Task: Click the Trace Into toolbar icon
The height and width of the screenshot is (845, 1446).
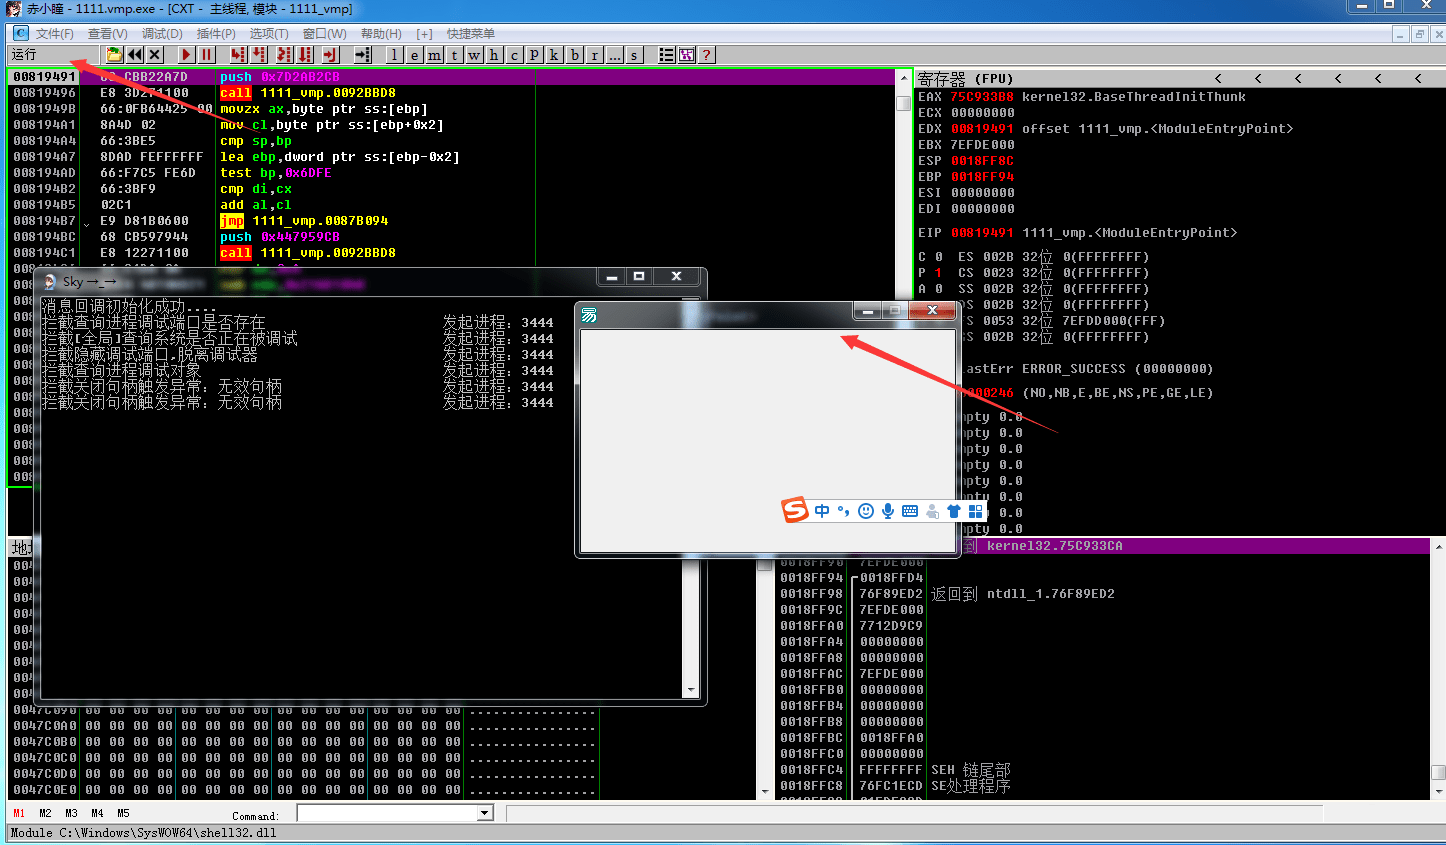Action: coord(284,55)
